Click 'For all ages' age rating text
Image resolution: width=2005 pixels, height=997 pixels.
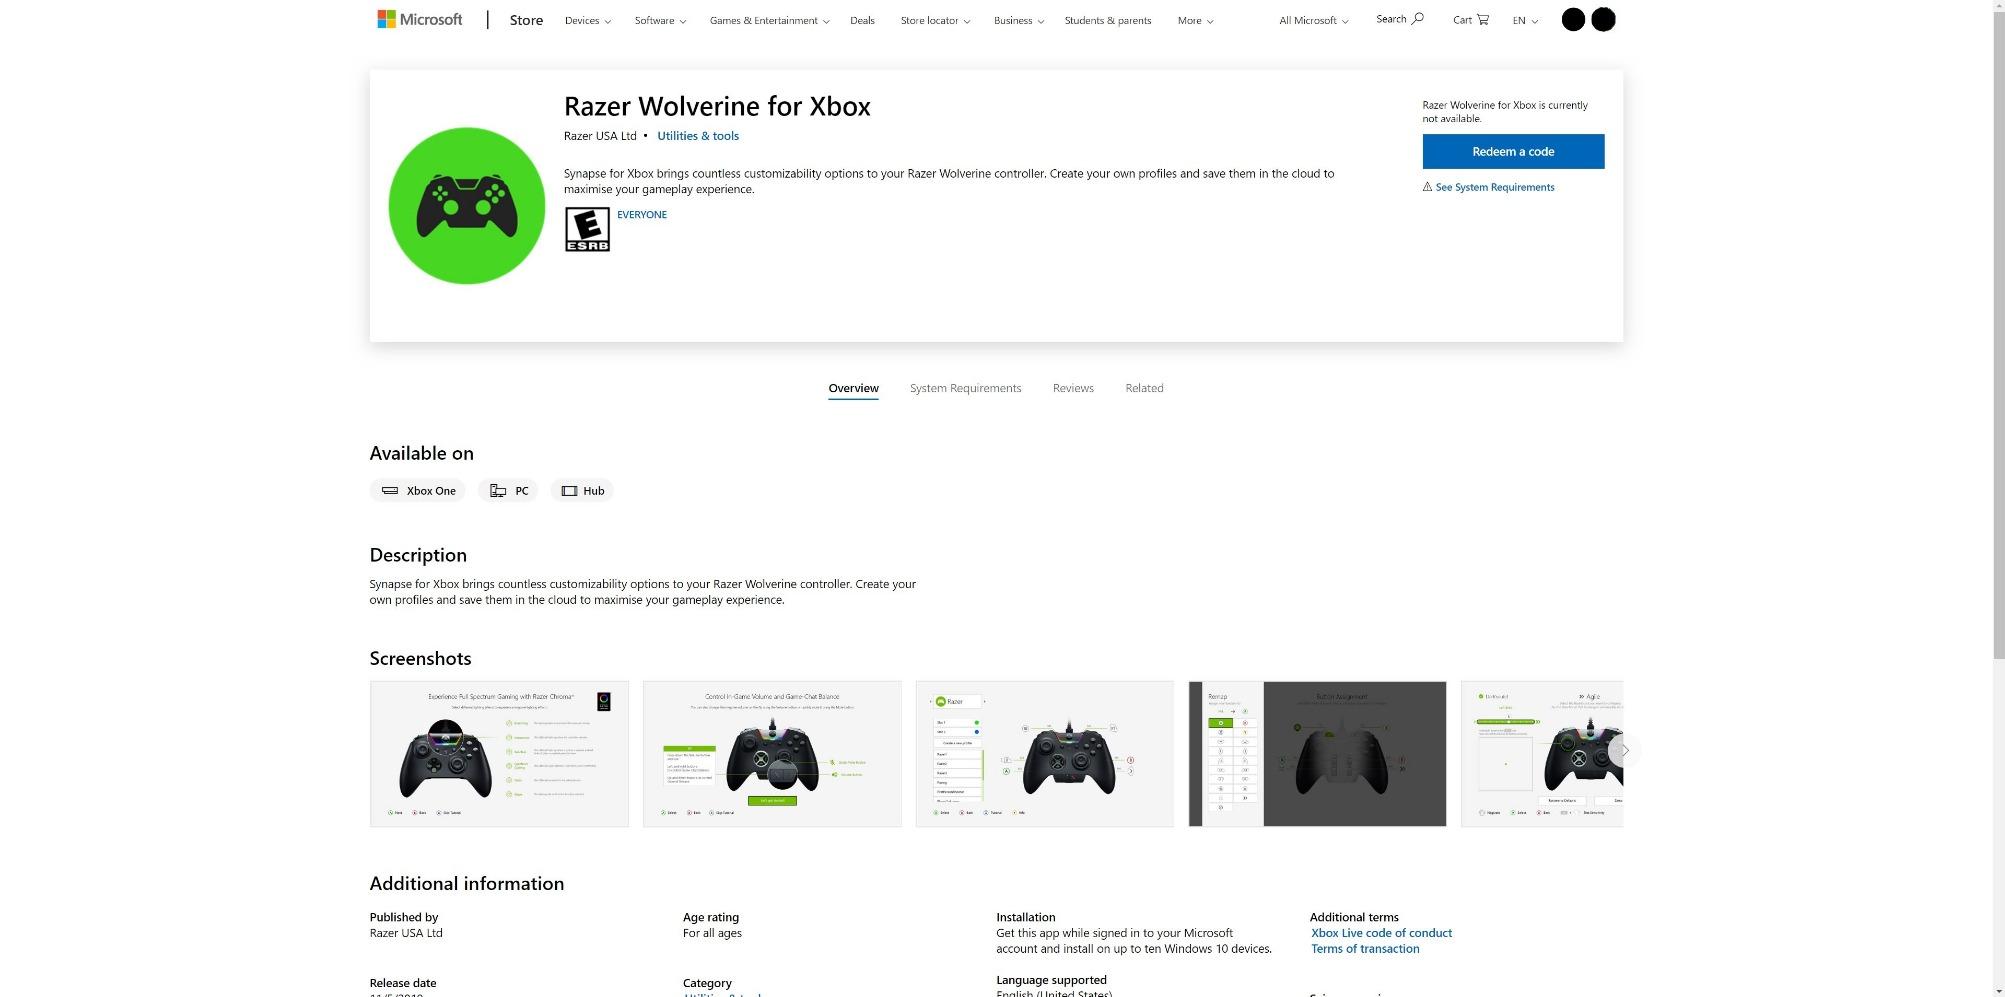(712, 933)
